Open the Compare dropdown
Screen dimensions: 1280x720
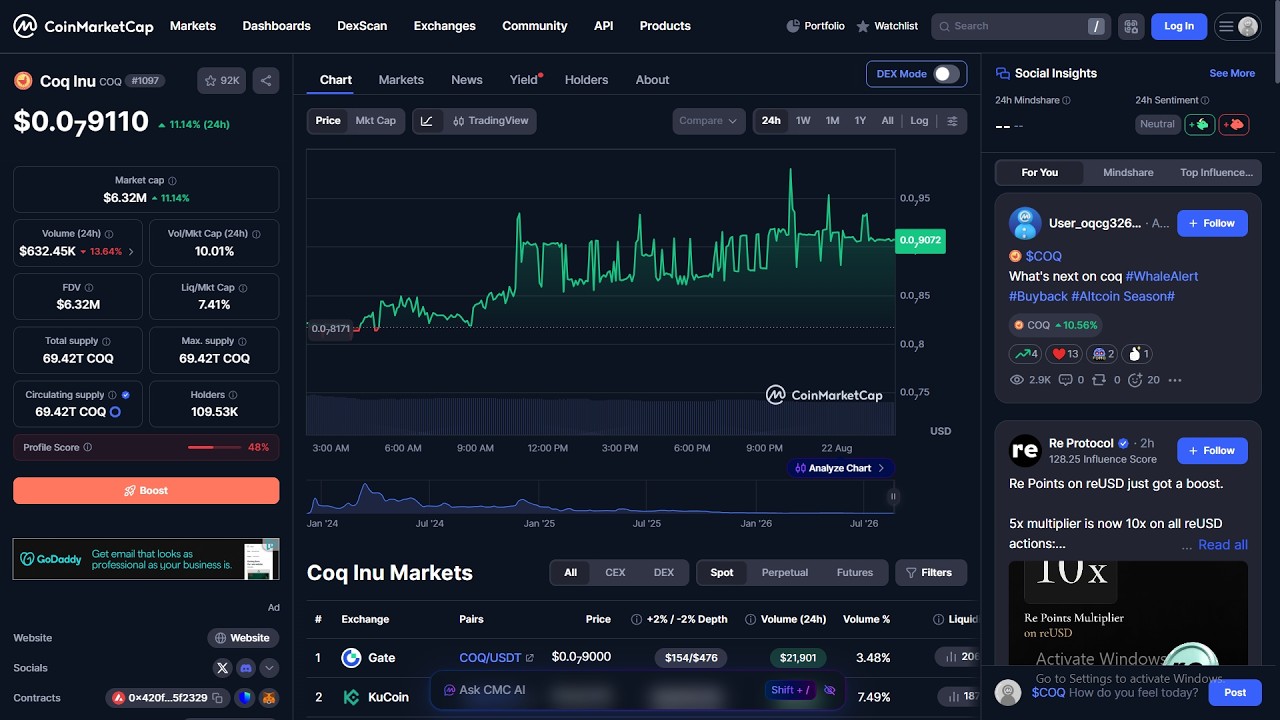click(x=708, y=121)
